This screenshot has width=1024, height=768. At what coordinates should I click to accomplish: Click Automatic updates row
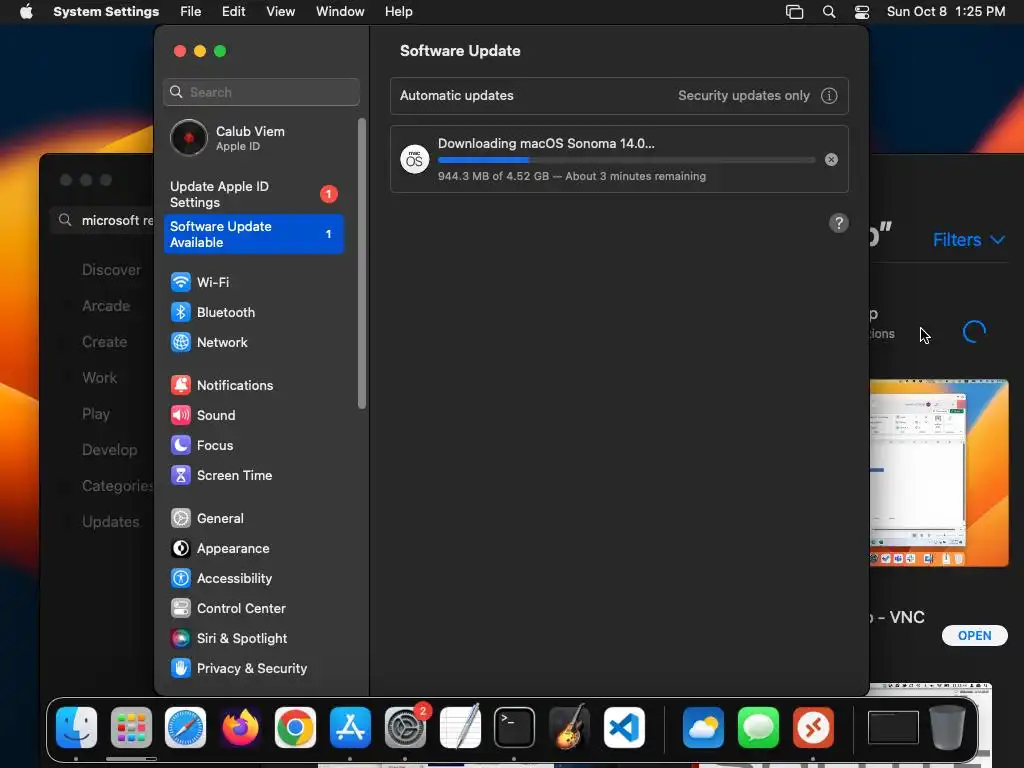click(x=619, y=96)
